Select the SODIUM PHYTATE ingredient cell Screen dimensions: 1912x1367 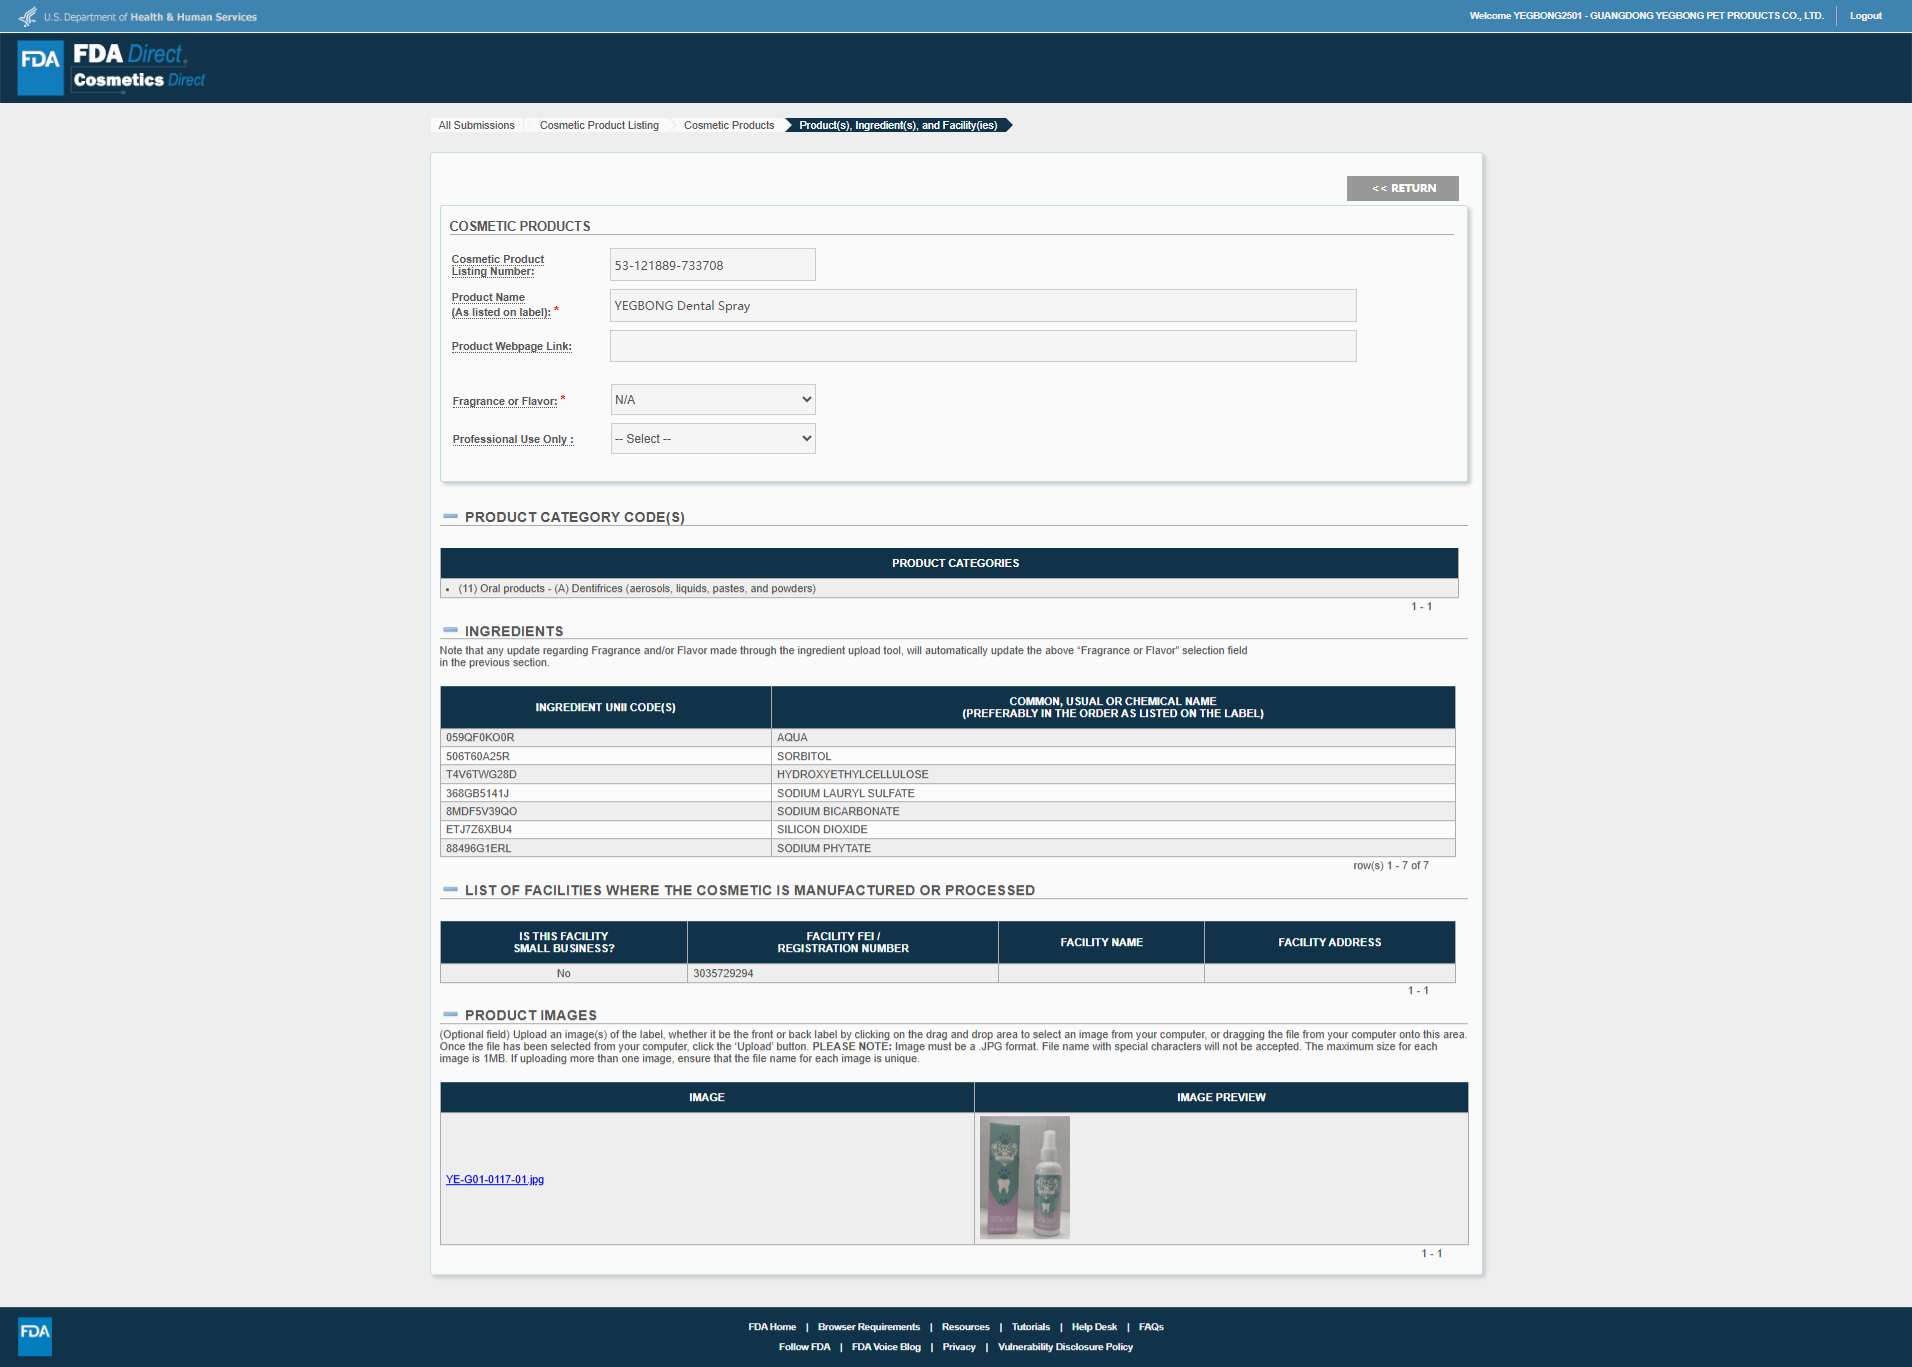[1113, 849]
